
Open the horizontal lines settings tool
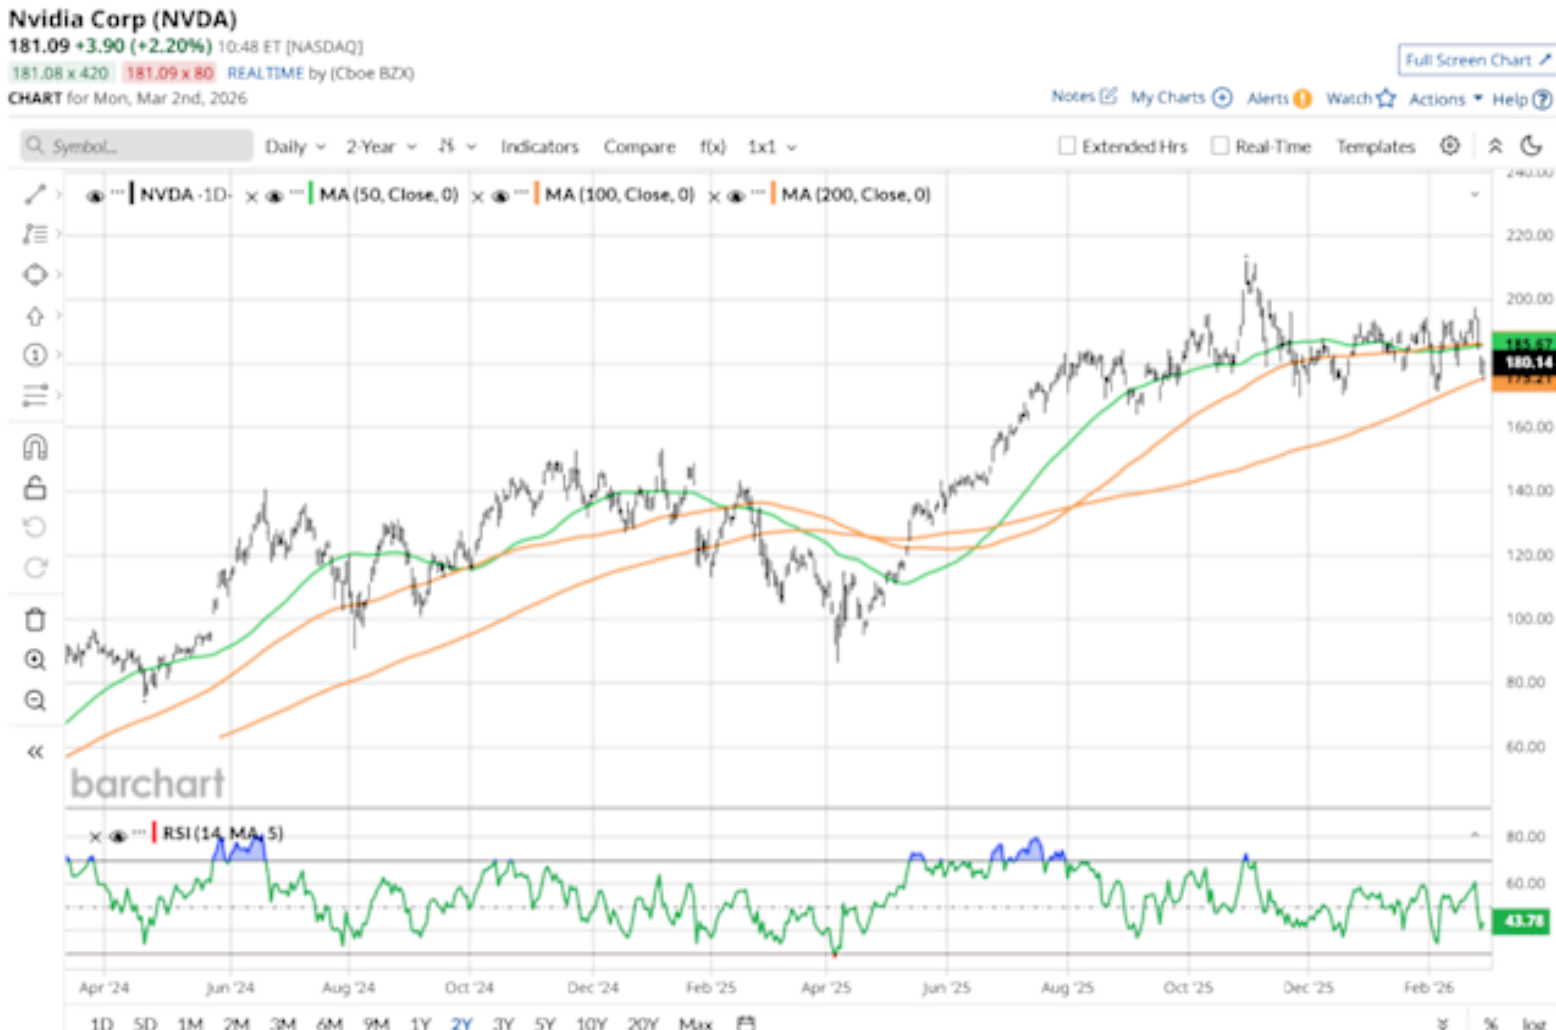(35, 395)
